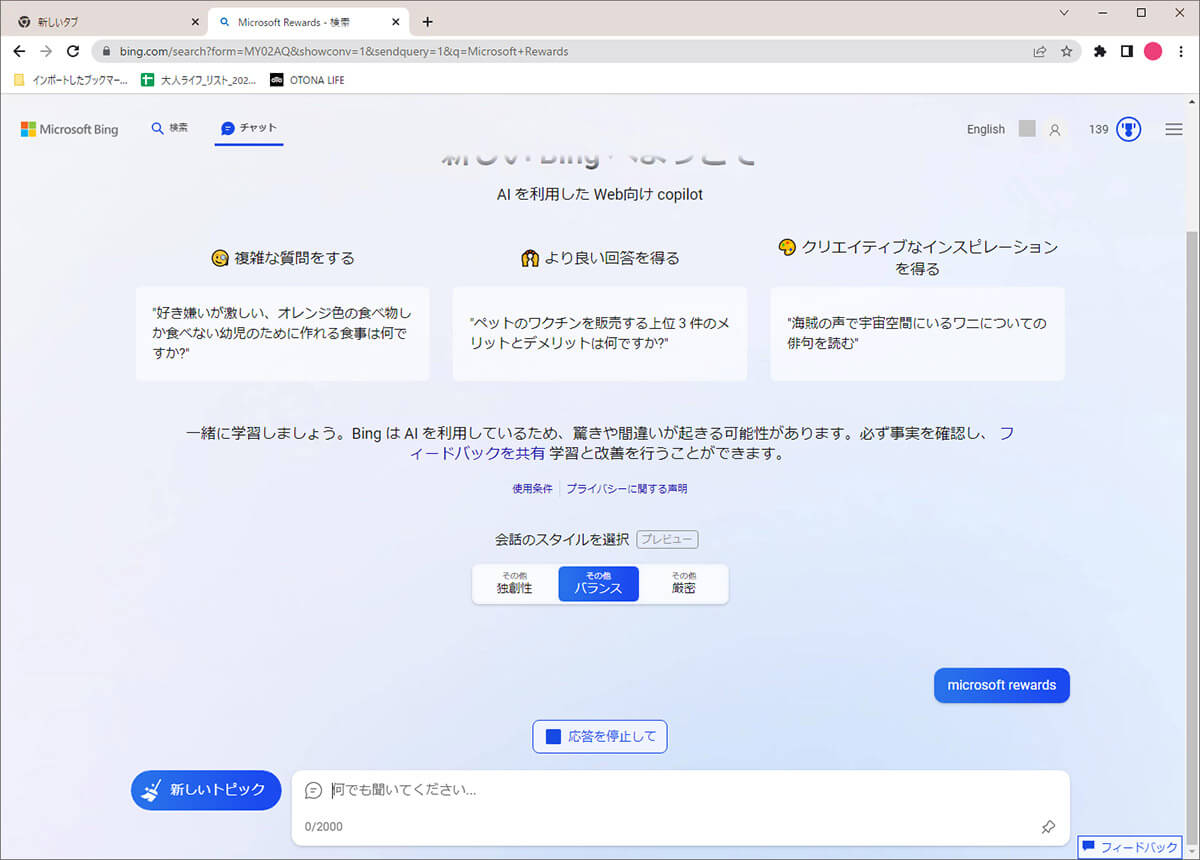Click 応答を停止して stop responding button

click(x=599, y=737)
